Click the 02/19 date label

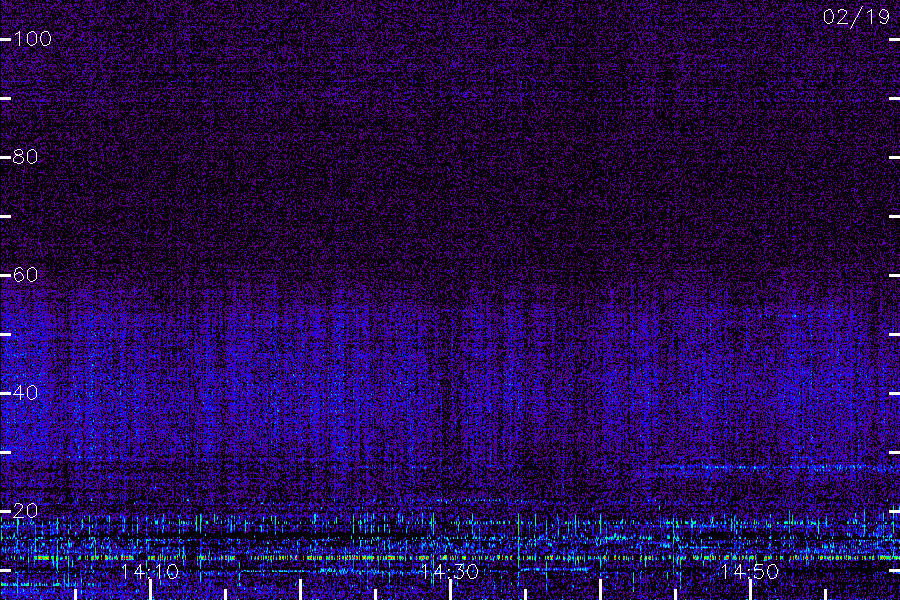tap(856, 17)
